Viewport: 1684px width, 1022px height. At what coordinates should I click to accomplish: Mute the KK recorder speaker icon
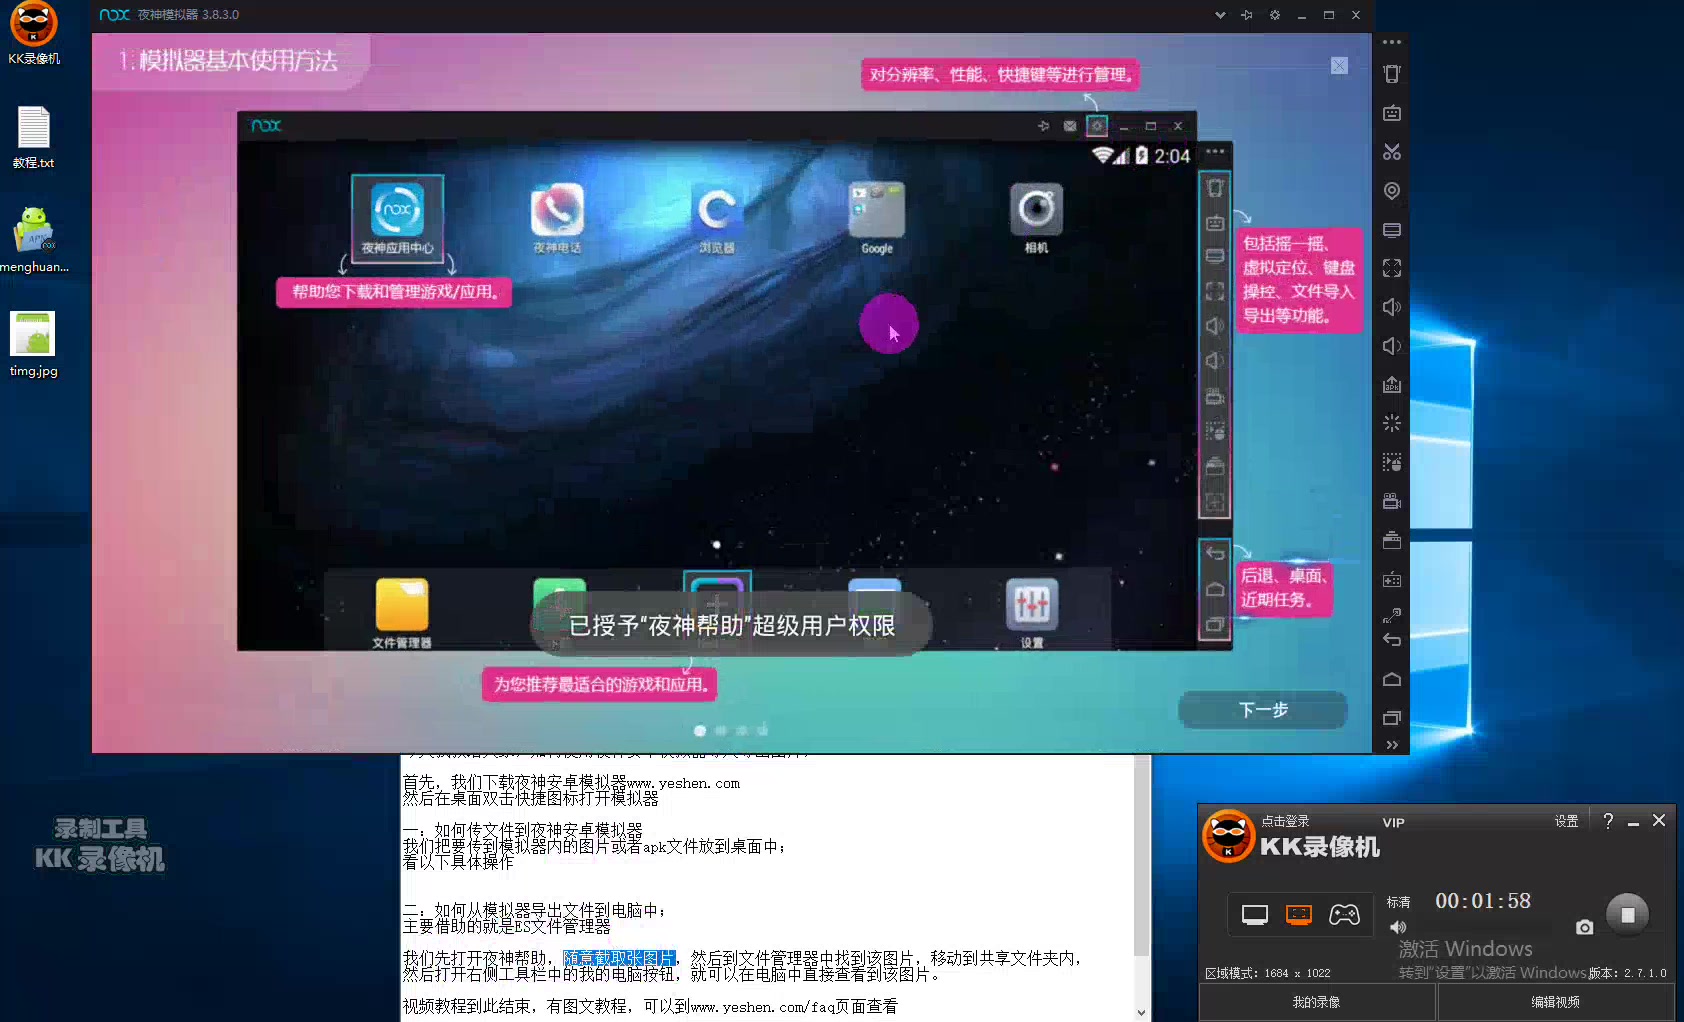1397,927
